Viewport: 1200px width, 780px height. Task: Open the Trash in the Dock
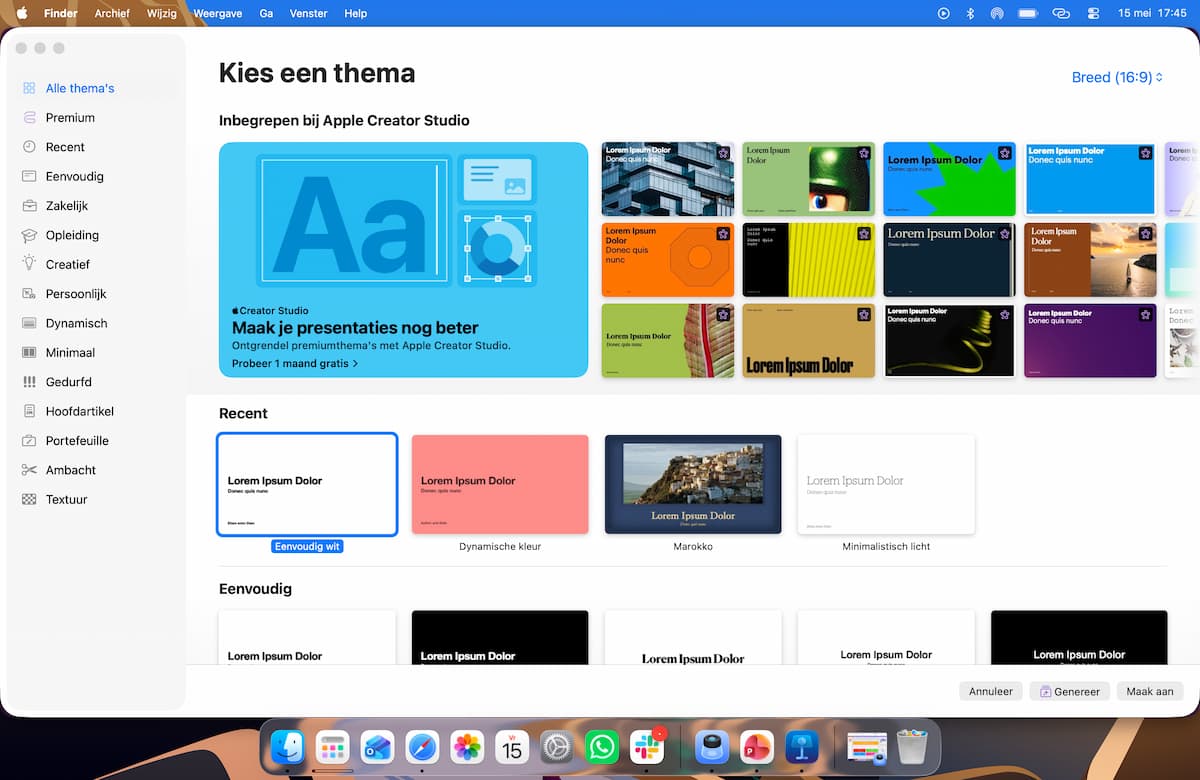point(912,747)
